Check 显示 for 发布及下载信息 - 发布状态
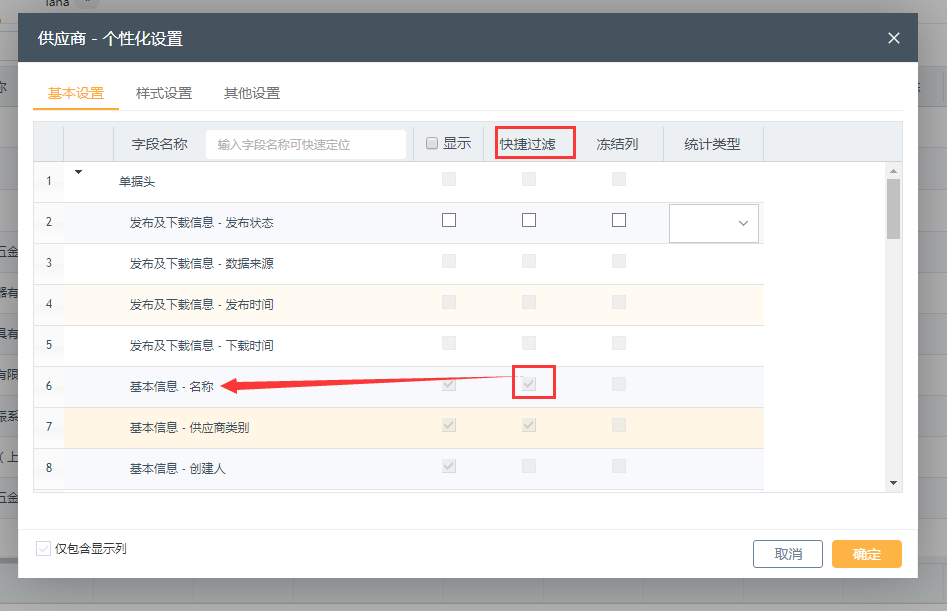This screenshot has width=947, height=611. 449,220
